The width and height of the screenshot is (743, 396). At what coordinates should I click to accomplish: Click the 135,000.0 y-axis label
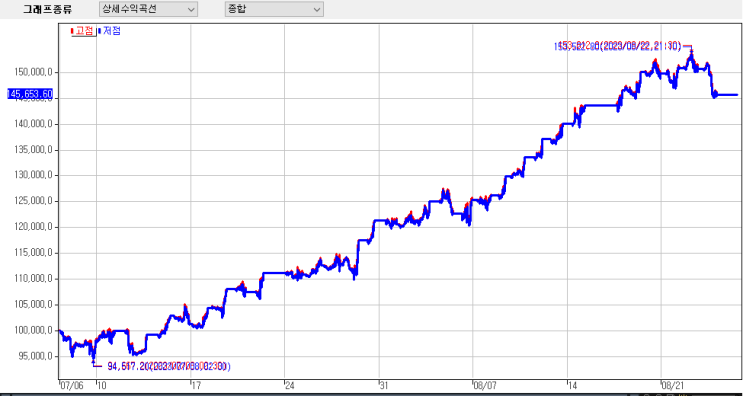33,150
